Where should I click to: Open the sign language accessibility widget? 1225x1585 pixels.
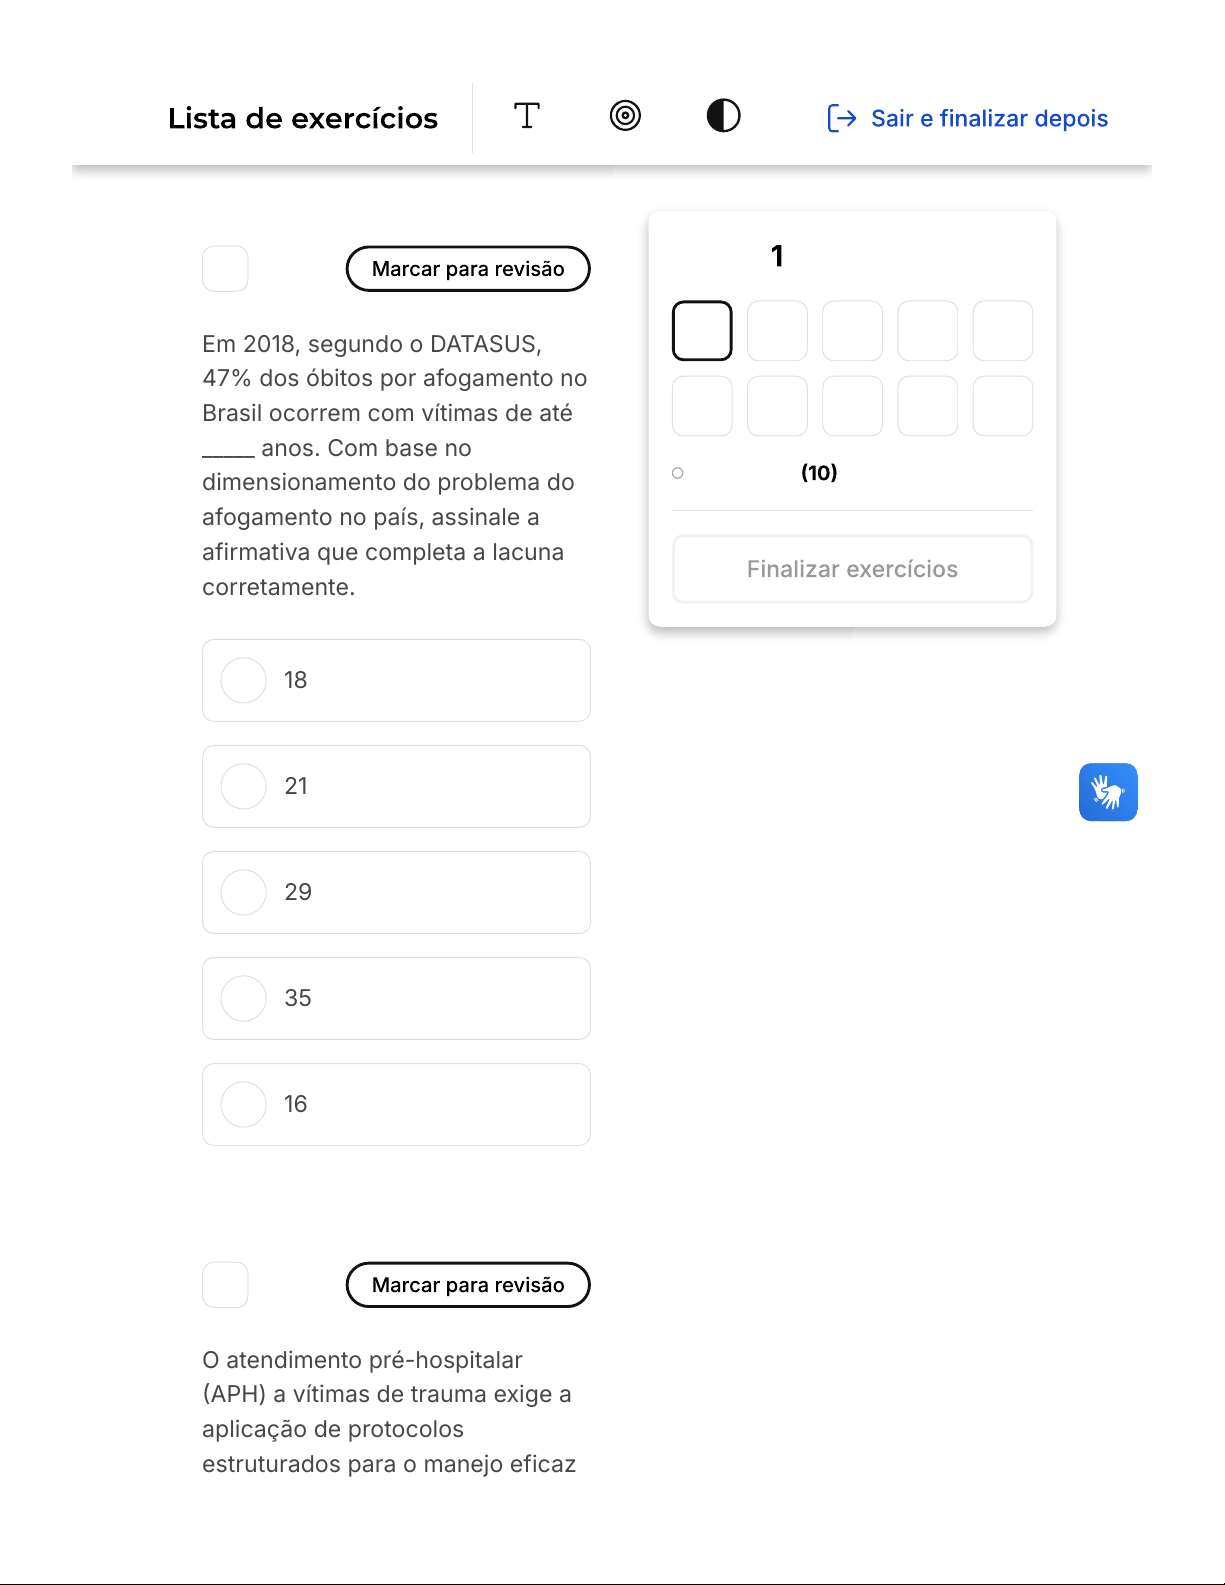click(x=1108, y=792)
